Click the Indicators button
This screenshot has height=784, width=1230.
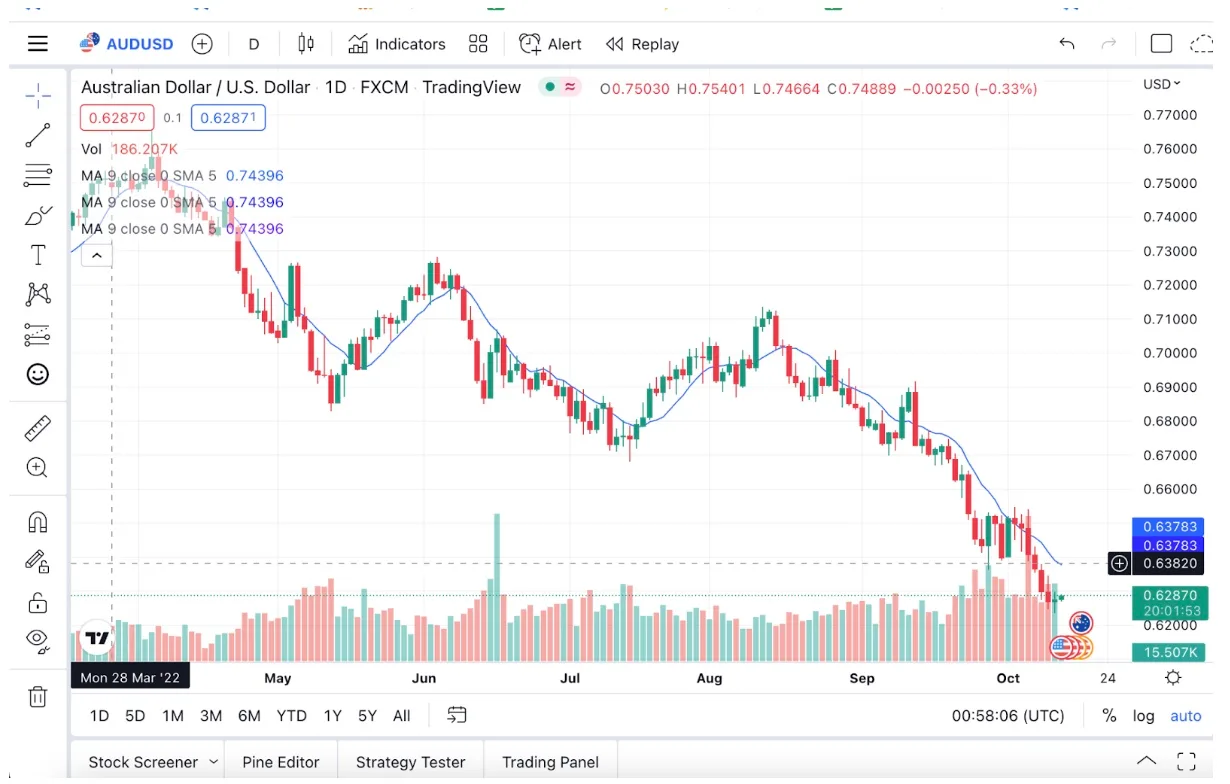pyautogui.click(x=397, y=44)
